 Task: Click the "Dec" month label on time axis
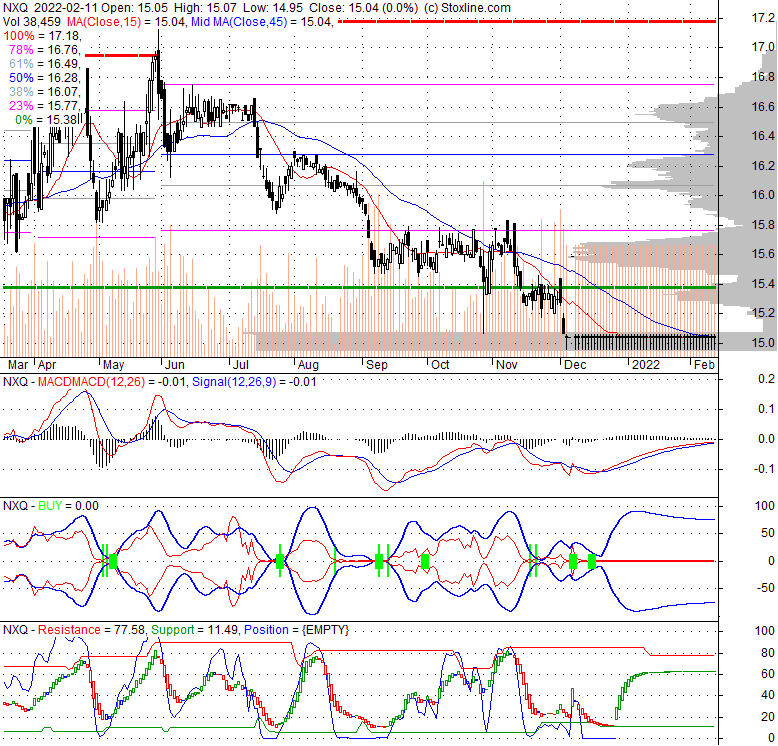coord(576,365)
